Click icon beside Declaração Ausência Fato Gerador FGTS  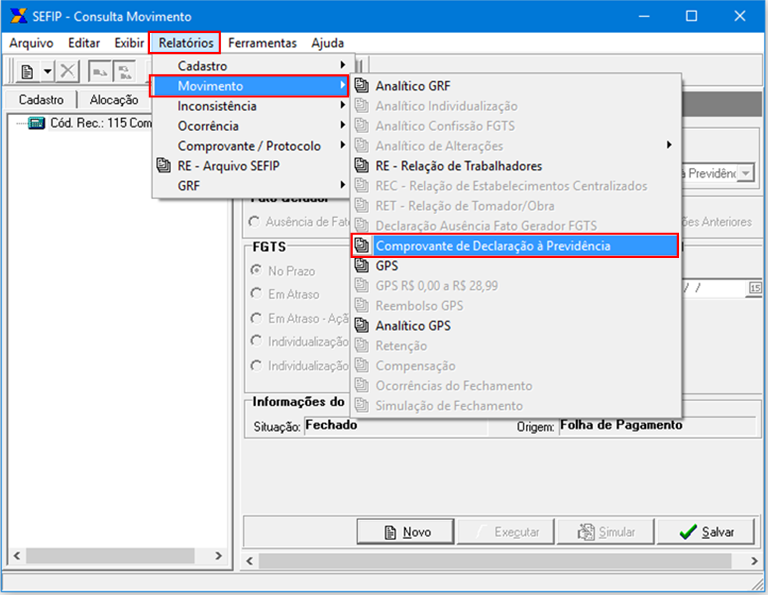pyautogui.click(x=361, y=225)
